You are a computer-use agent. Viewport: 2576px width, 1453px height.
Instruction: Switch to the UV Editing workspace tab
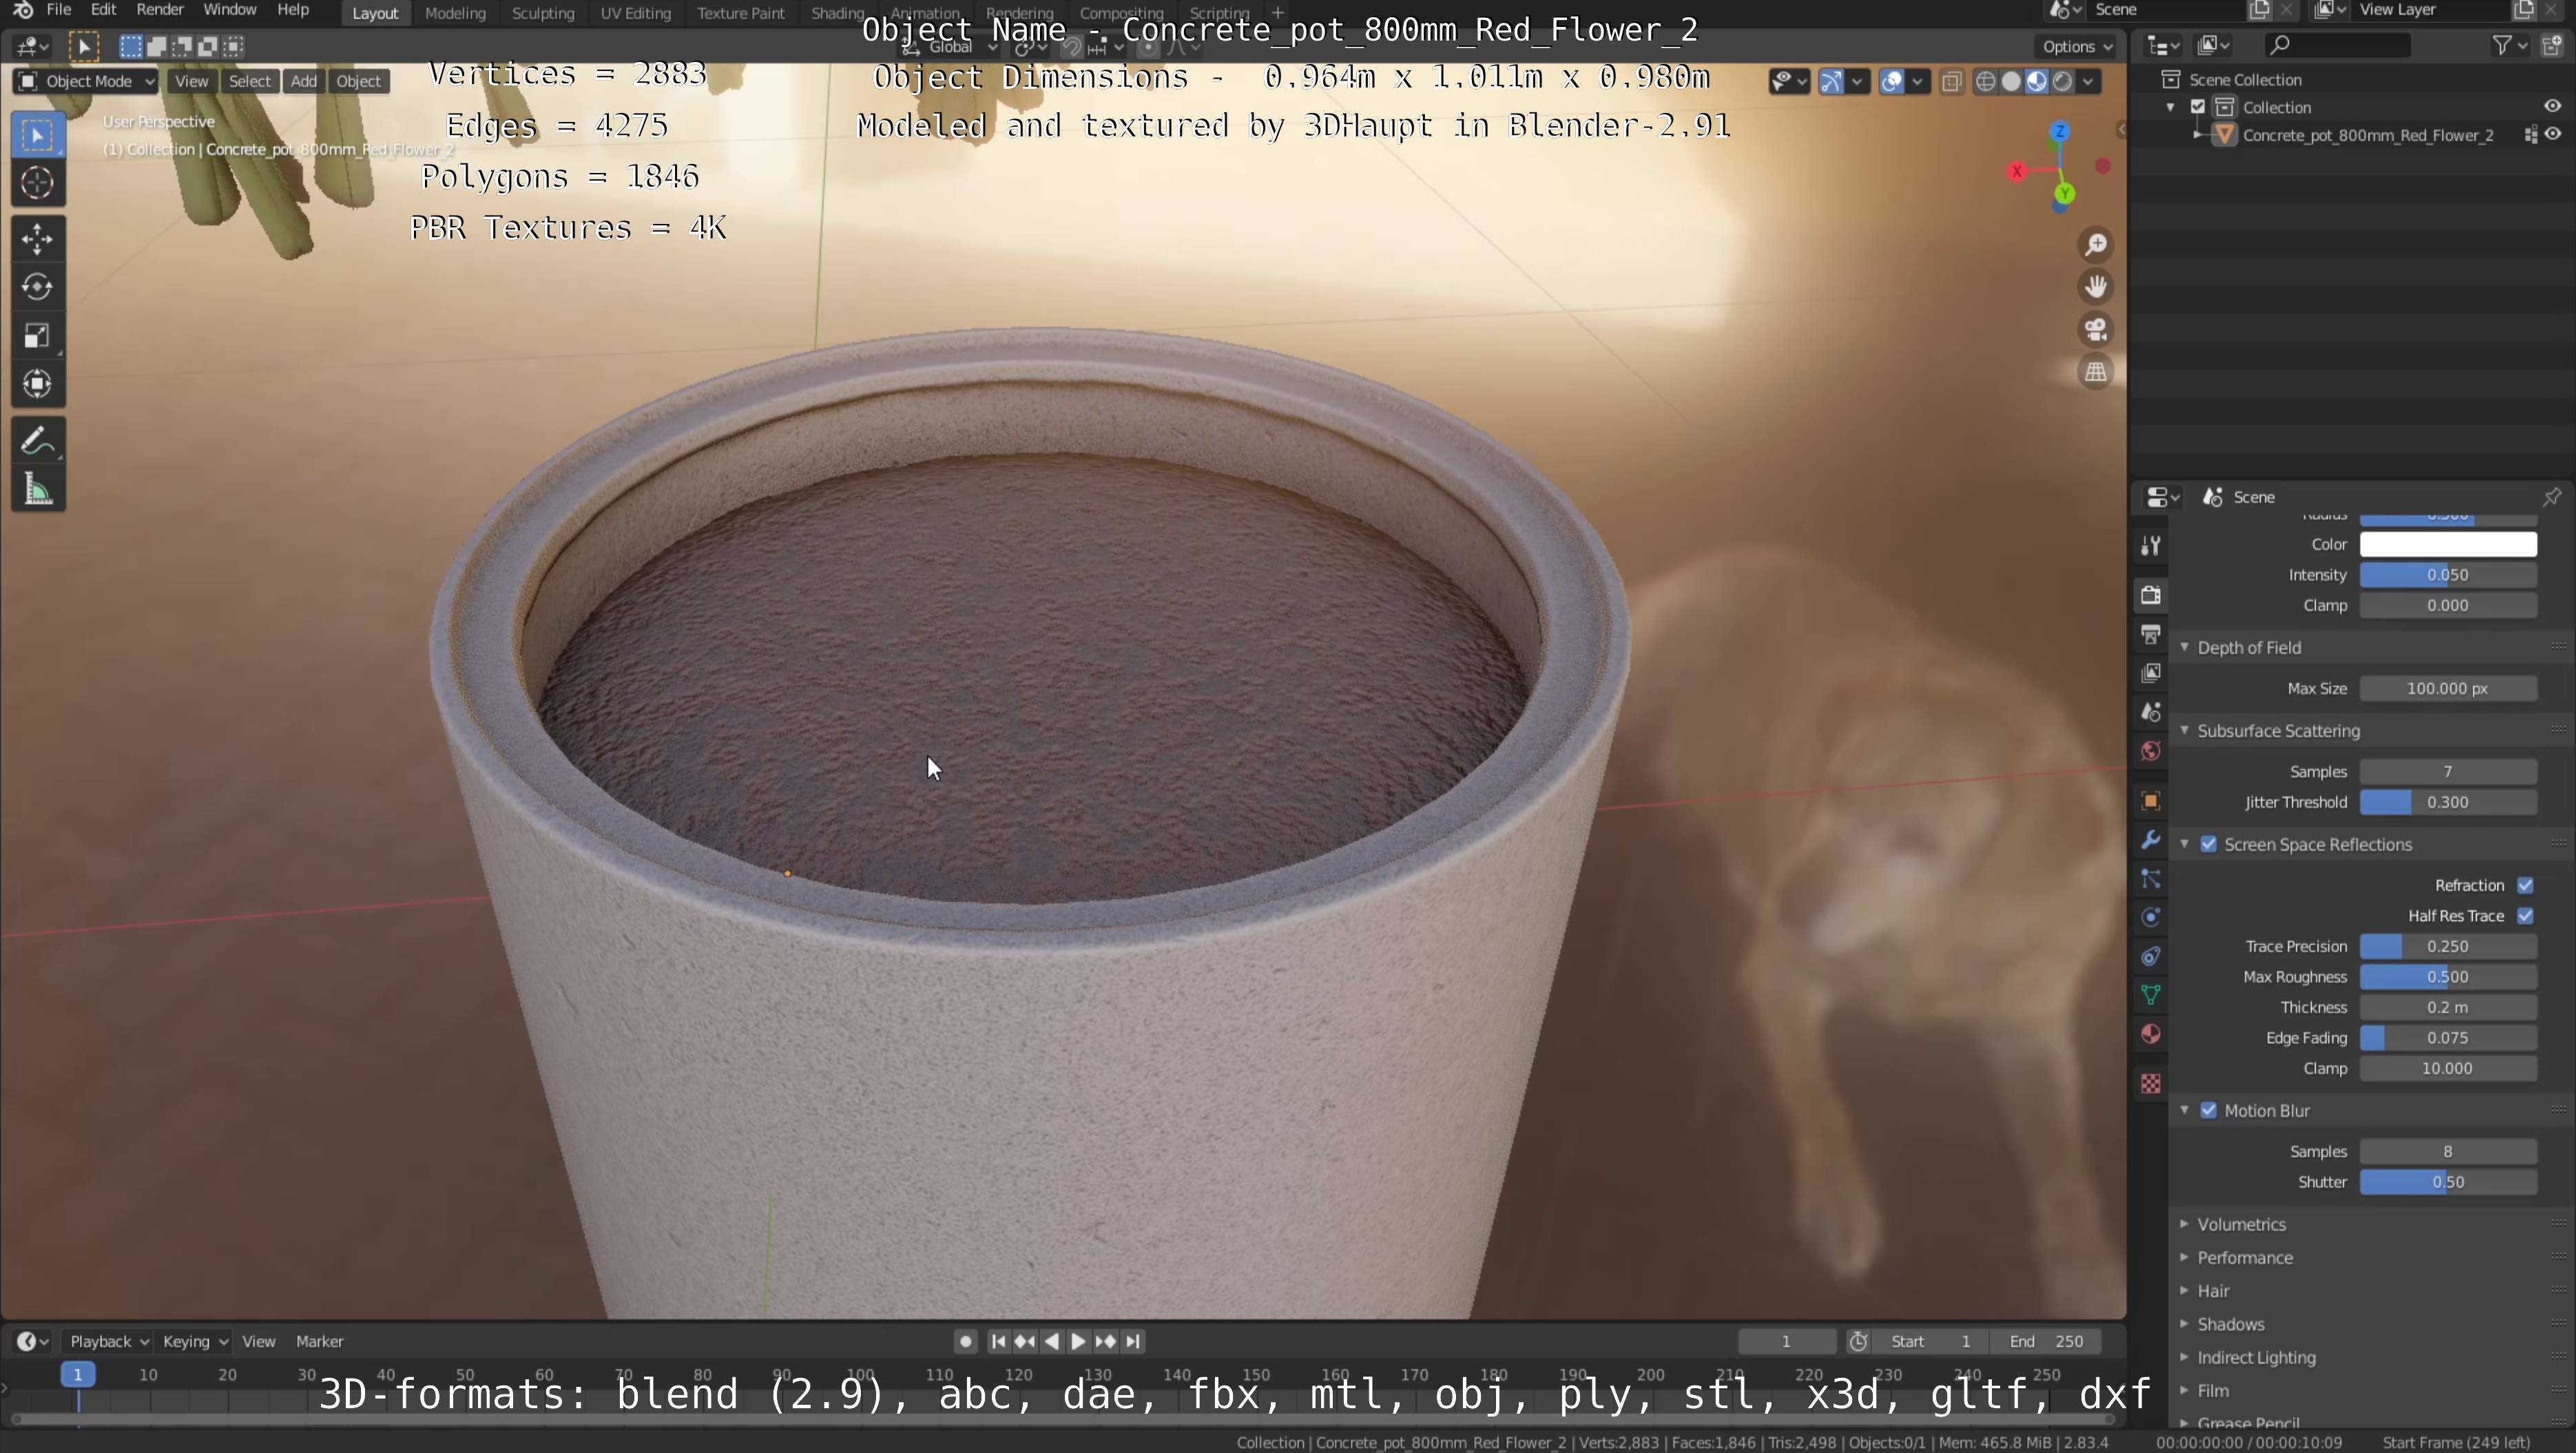635,13
